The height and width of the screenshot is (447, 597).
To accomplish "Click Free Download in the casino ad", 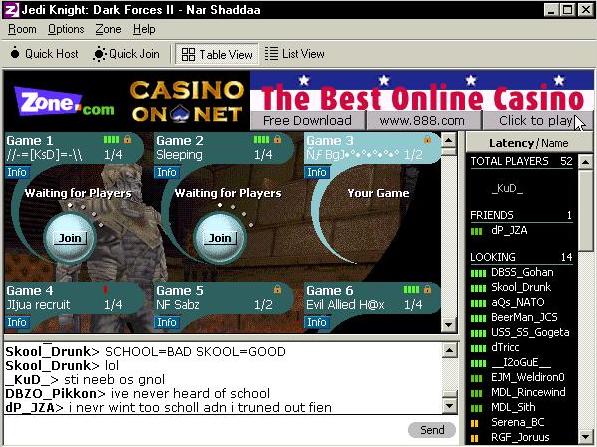I will (x=307, y=121).
